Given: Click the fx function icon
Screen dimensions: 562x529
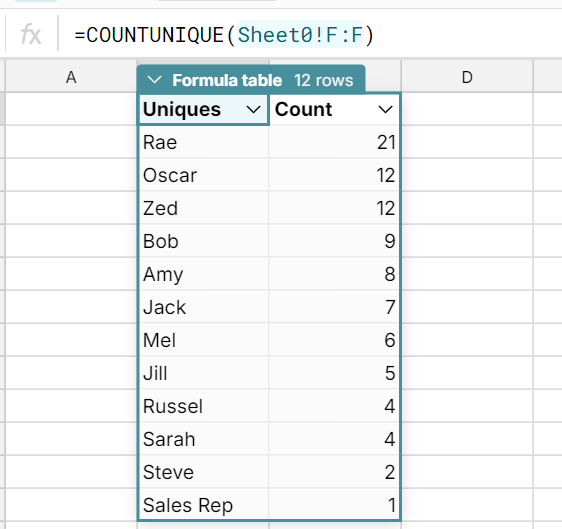Looking at the screenshot, I should tap(31, 35).
